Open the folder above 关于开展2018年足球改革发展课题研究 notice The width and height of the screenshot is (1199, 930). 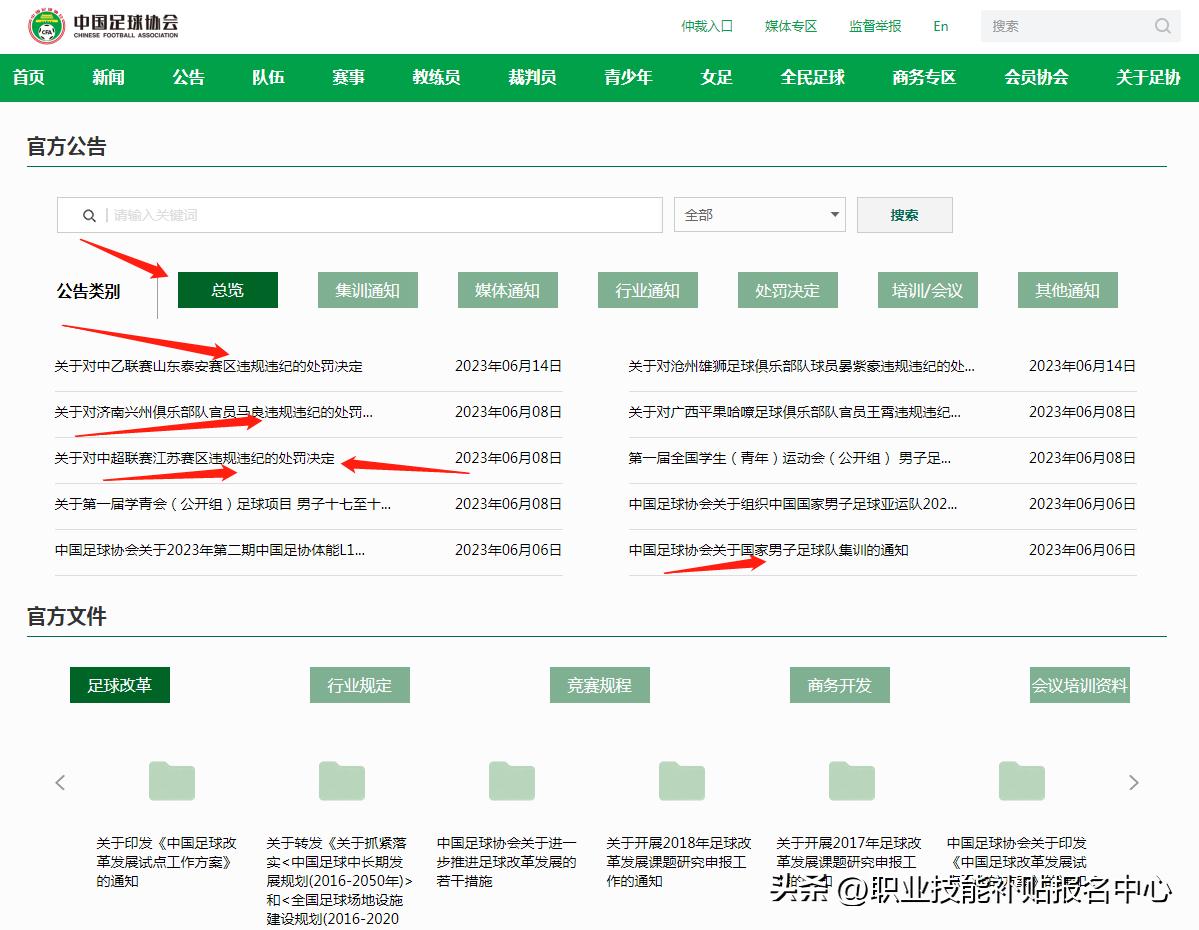click(x=681, y=782)
